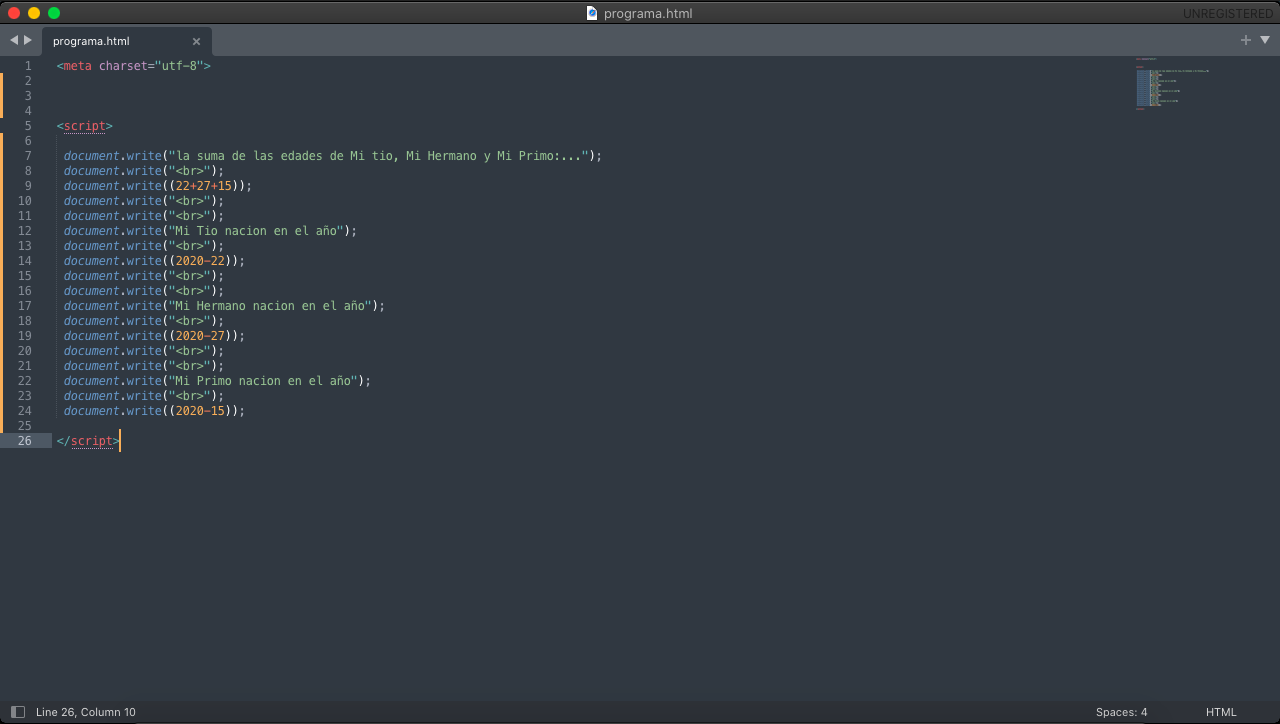Viewport: 1280px width, 724px height.
Task: Change HTML syntax in status bar
Action: click(1221, 712)
